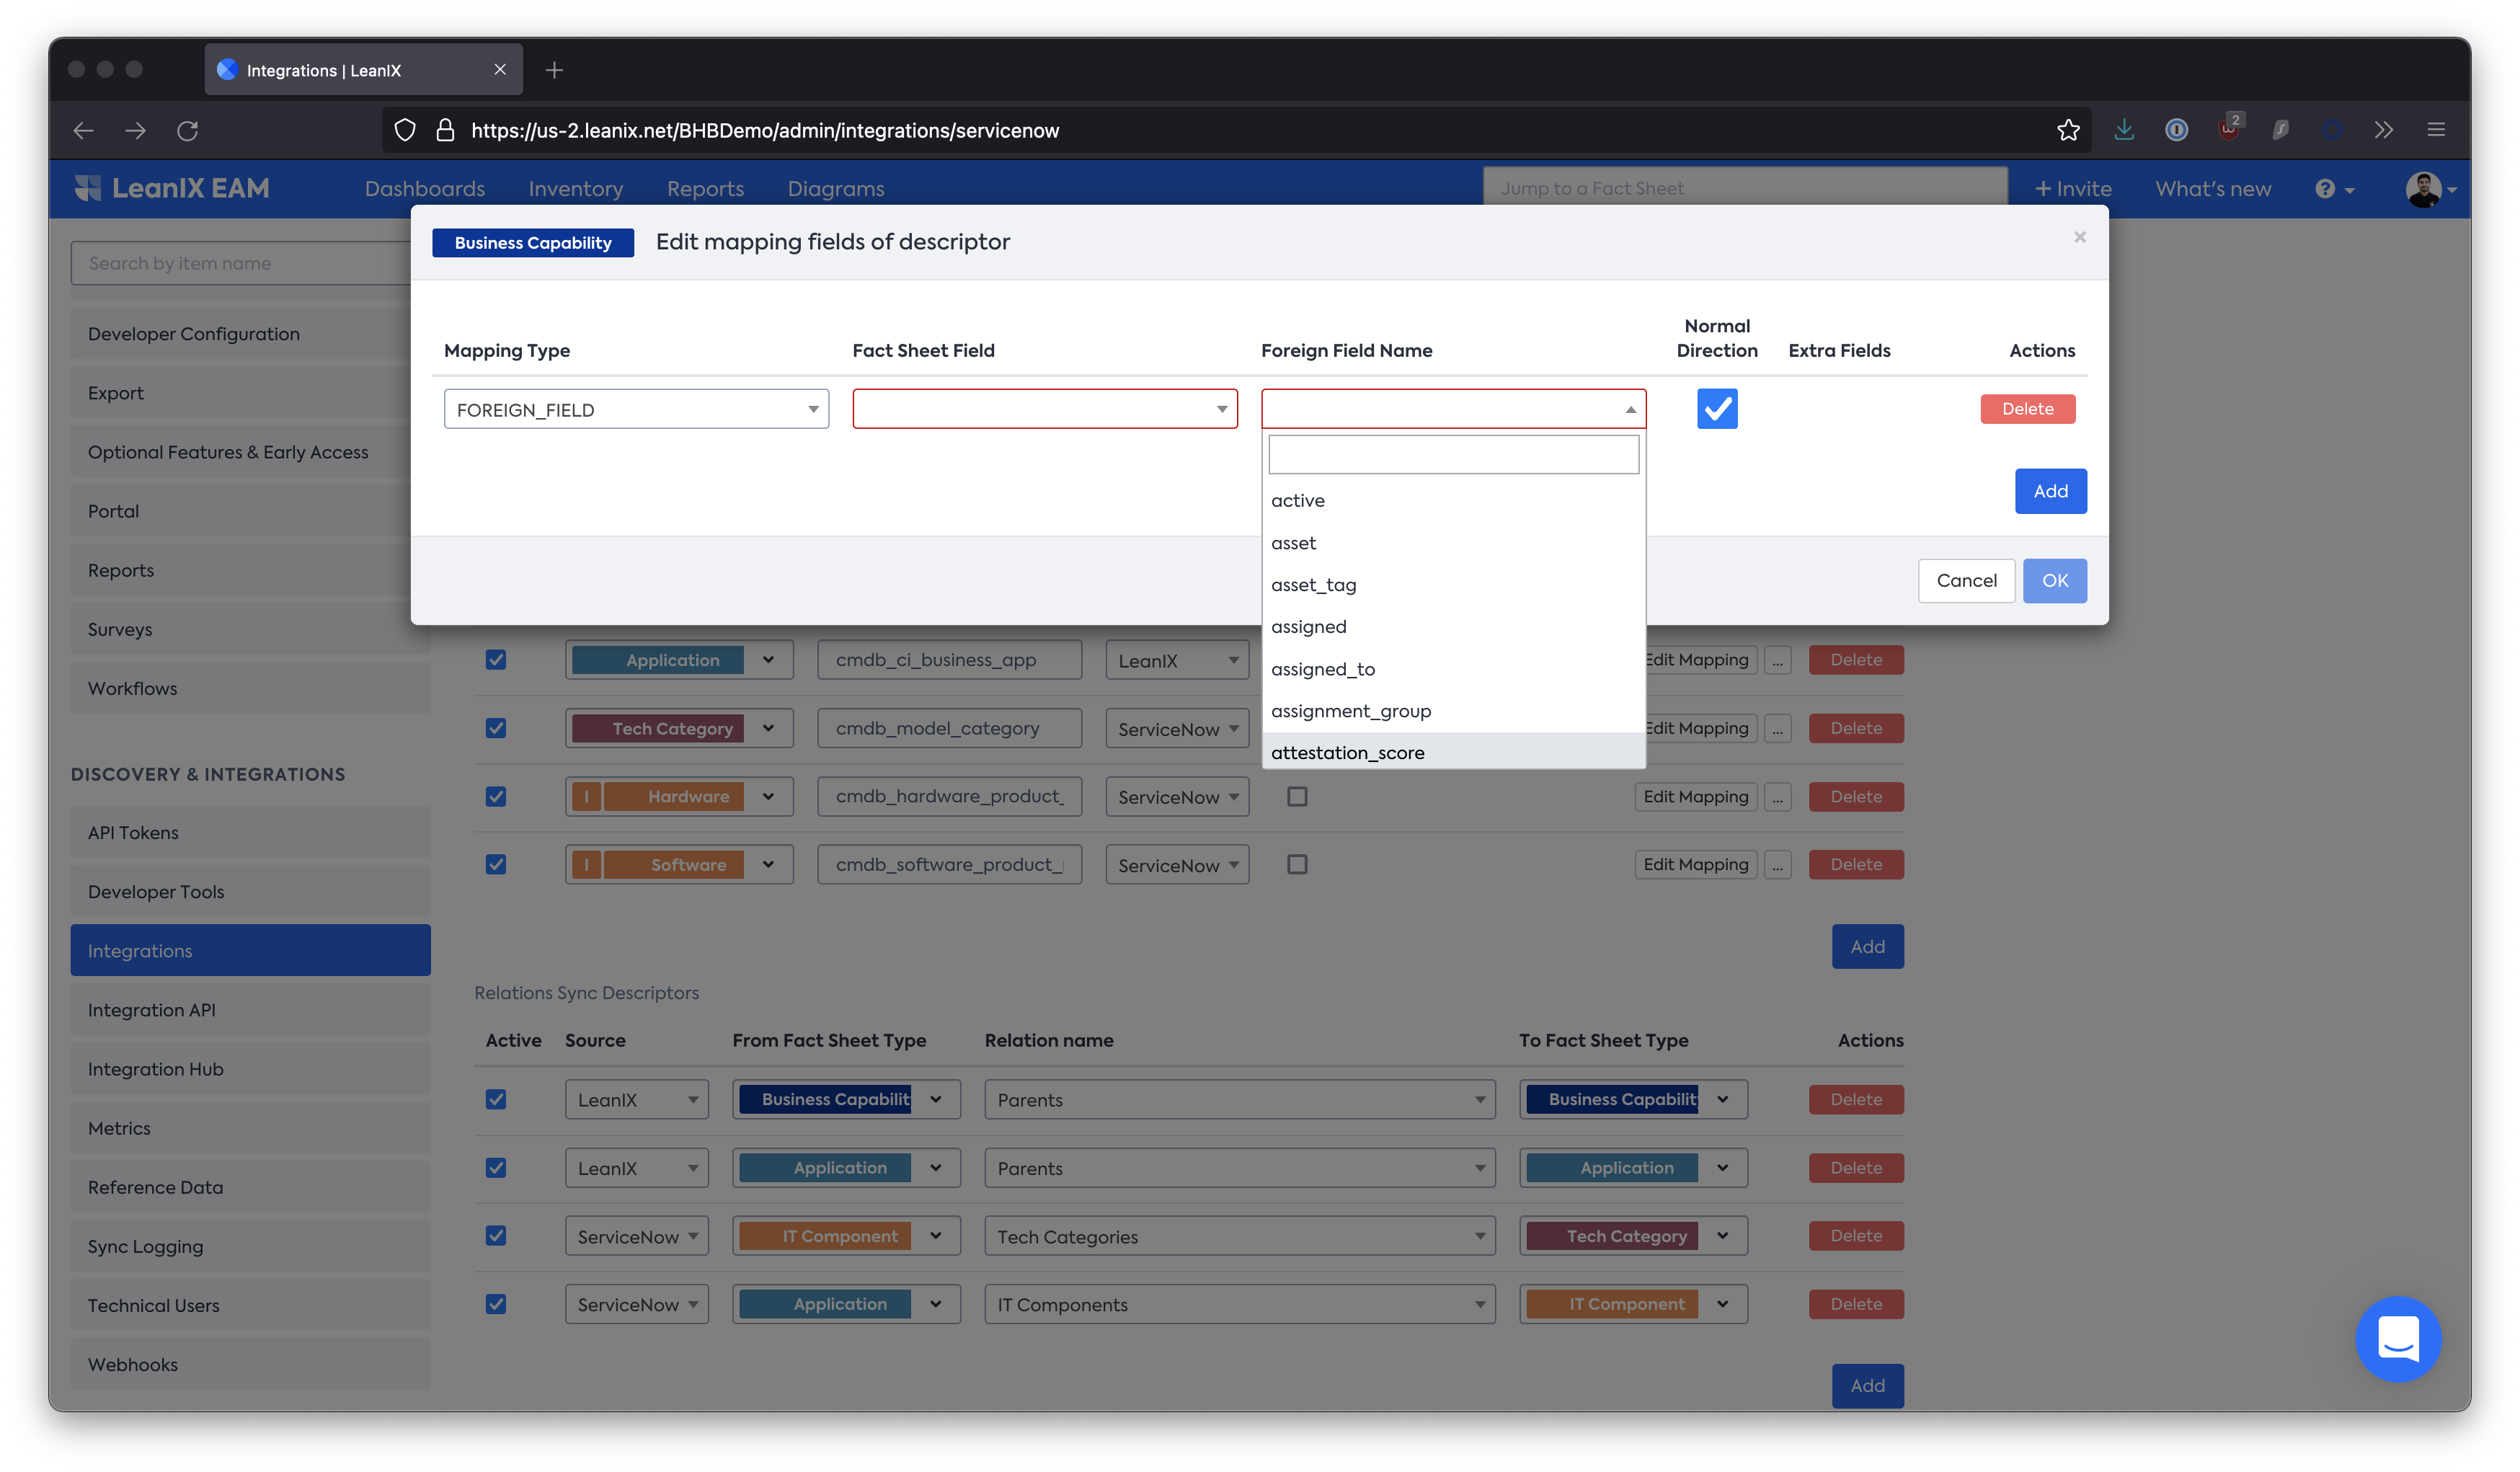Uncheck active checkbox for Tech Category row
Viewport: 2520px width, 1472px height.
[496, 728]
